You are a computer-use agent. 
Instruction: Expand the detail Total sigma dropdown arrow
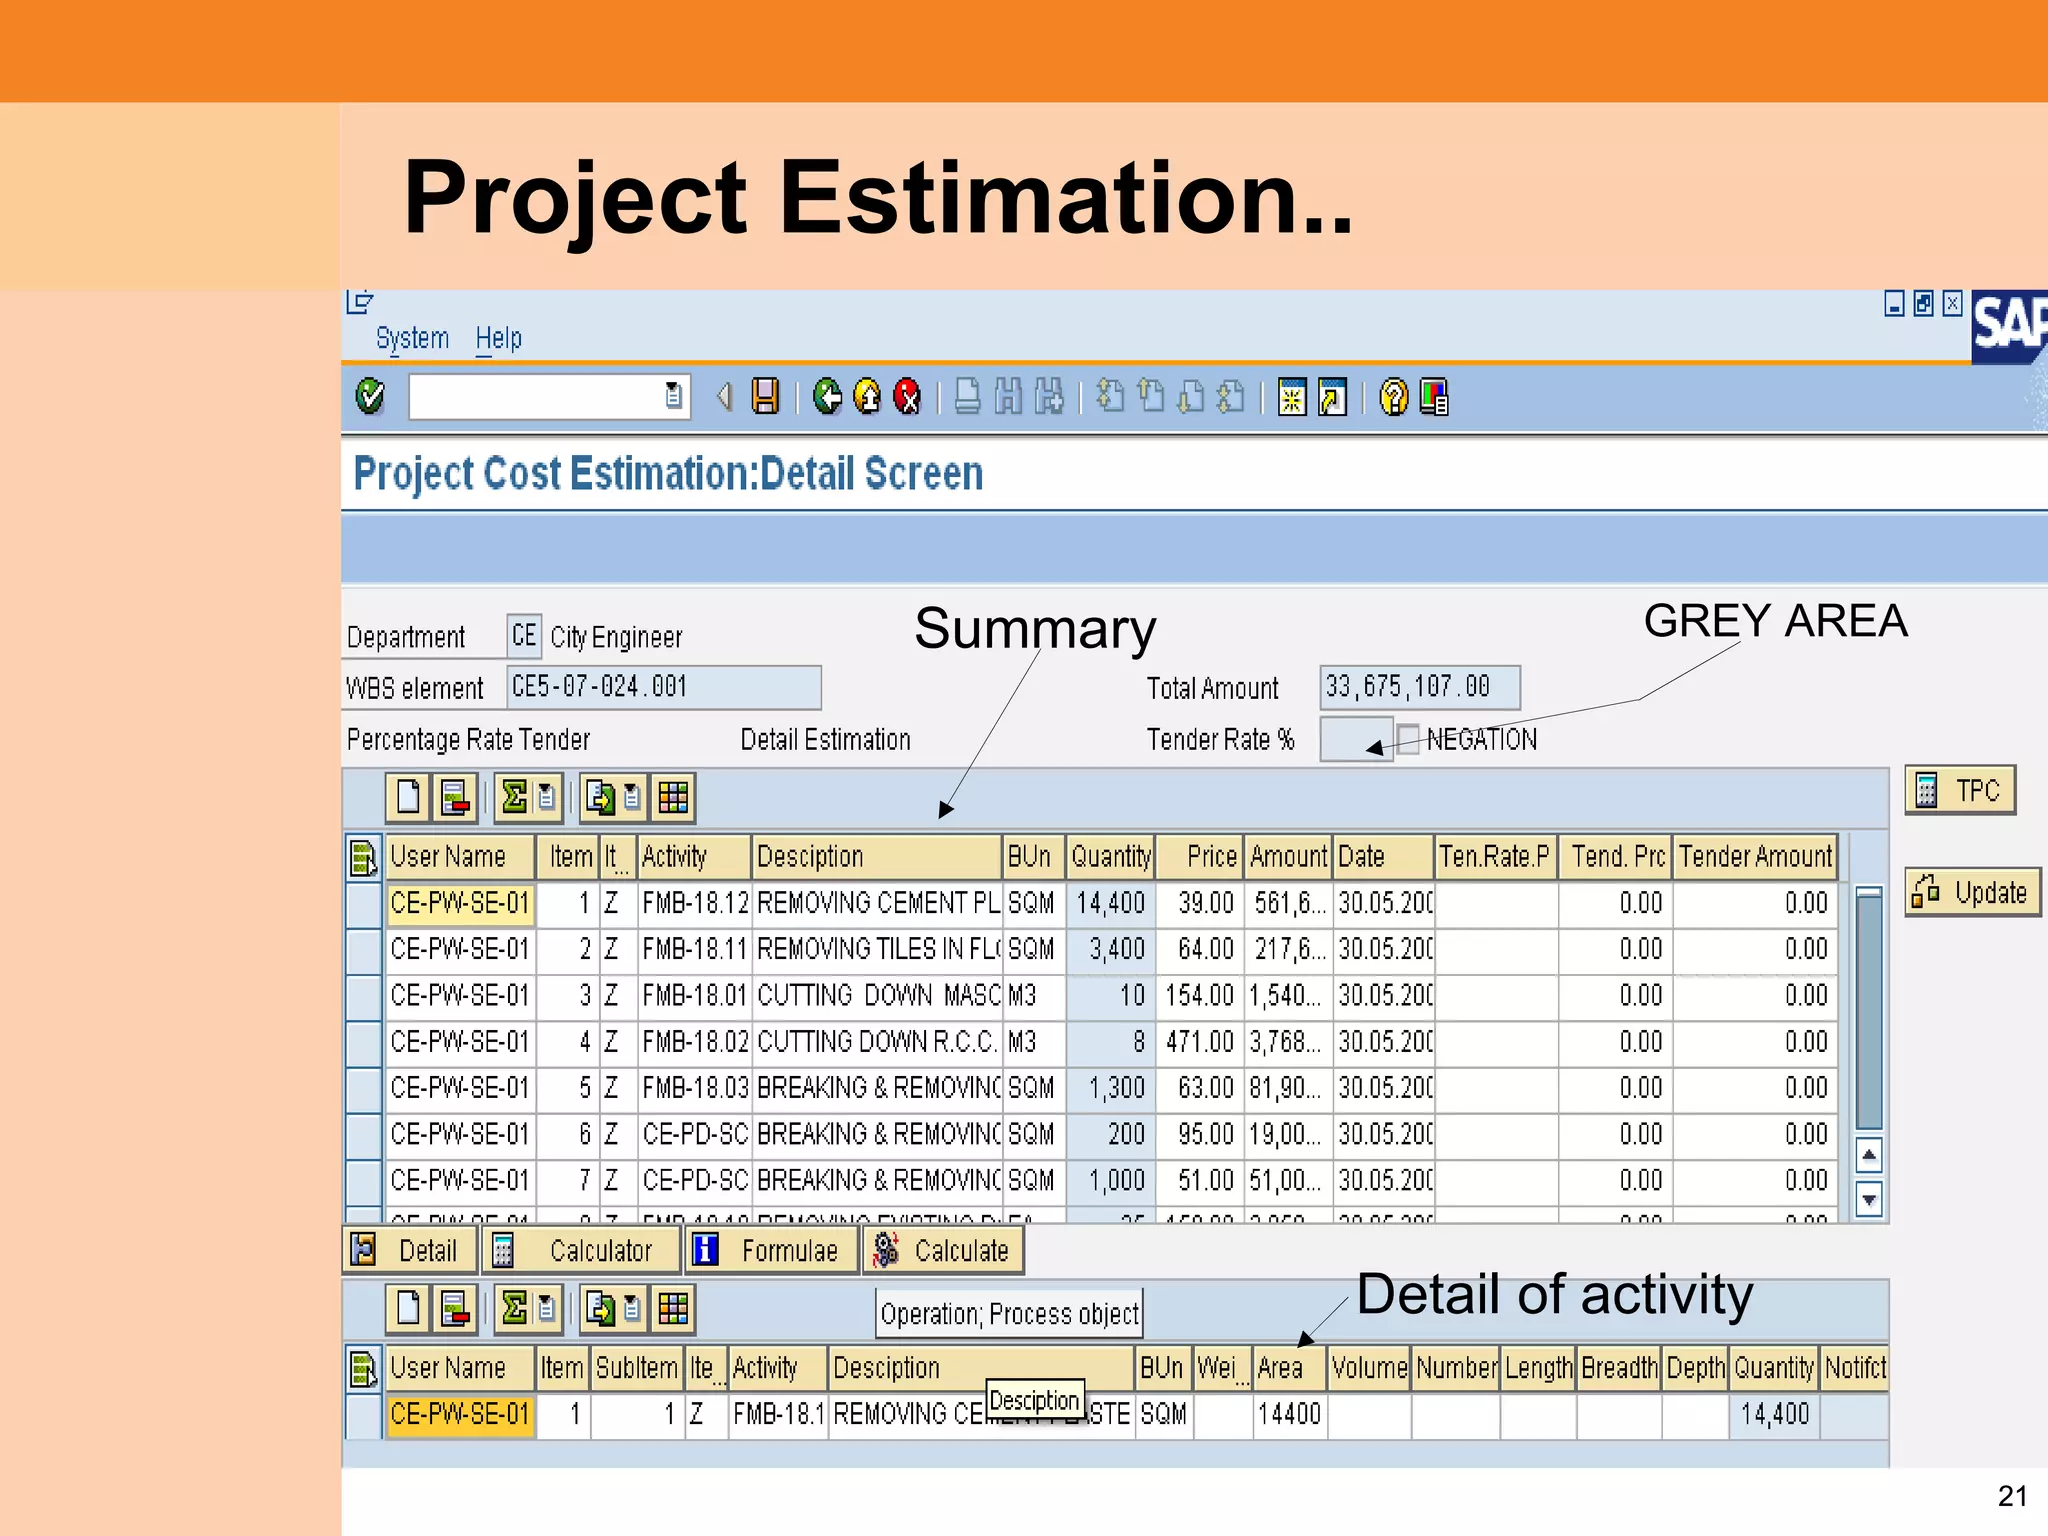coord(546,1308)
